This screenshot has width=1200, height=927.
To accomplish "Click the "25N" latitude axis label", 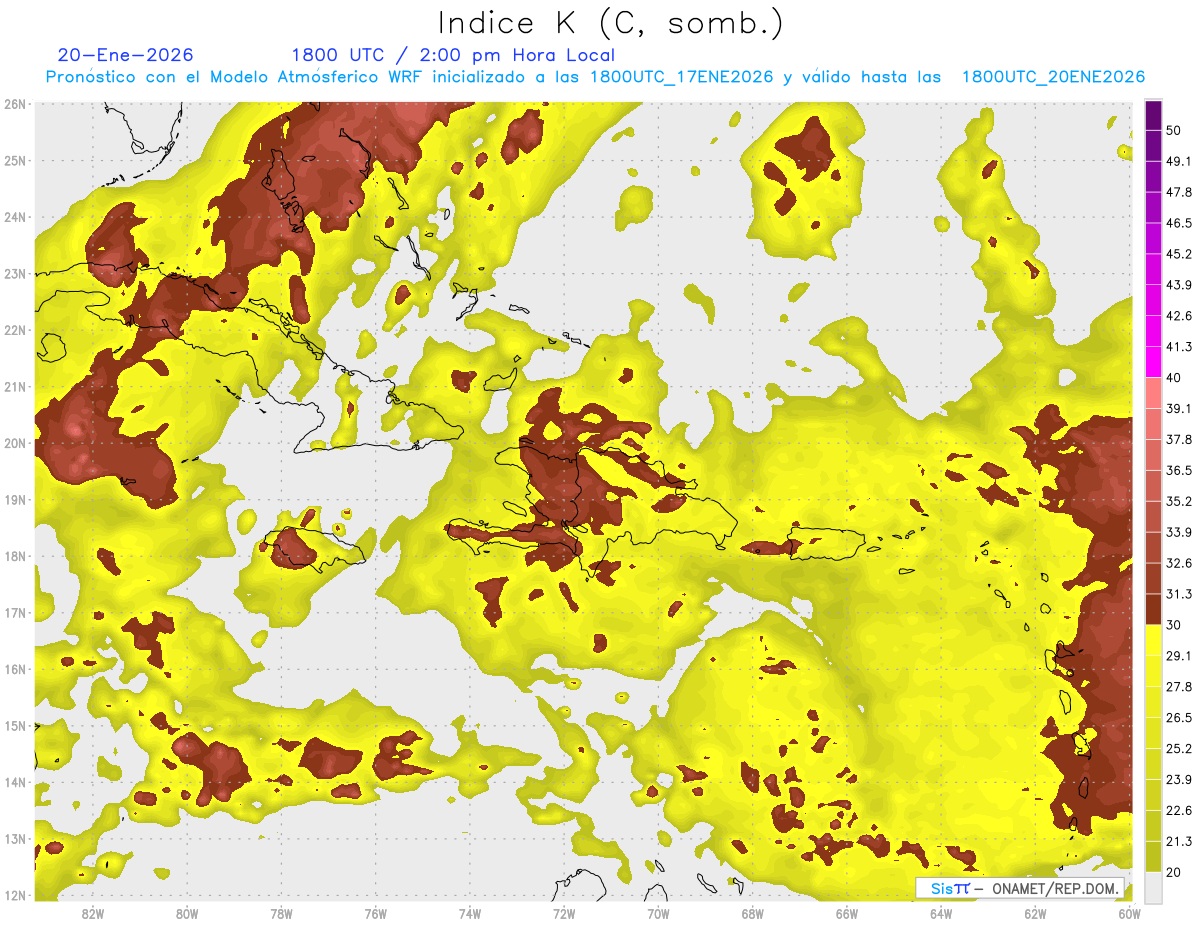I will (x=15, y=161).
